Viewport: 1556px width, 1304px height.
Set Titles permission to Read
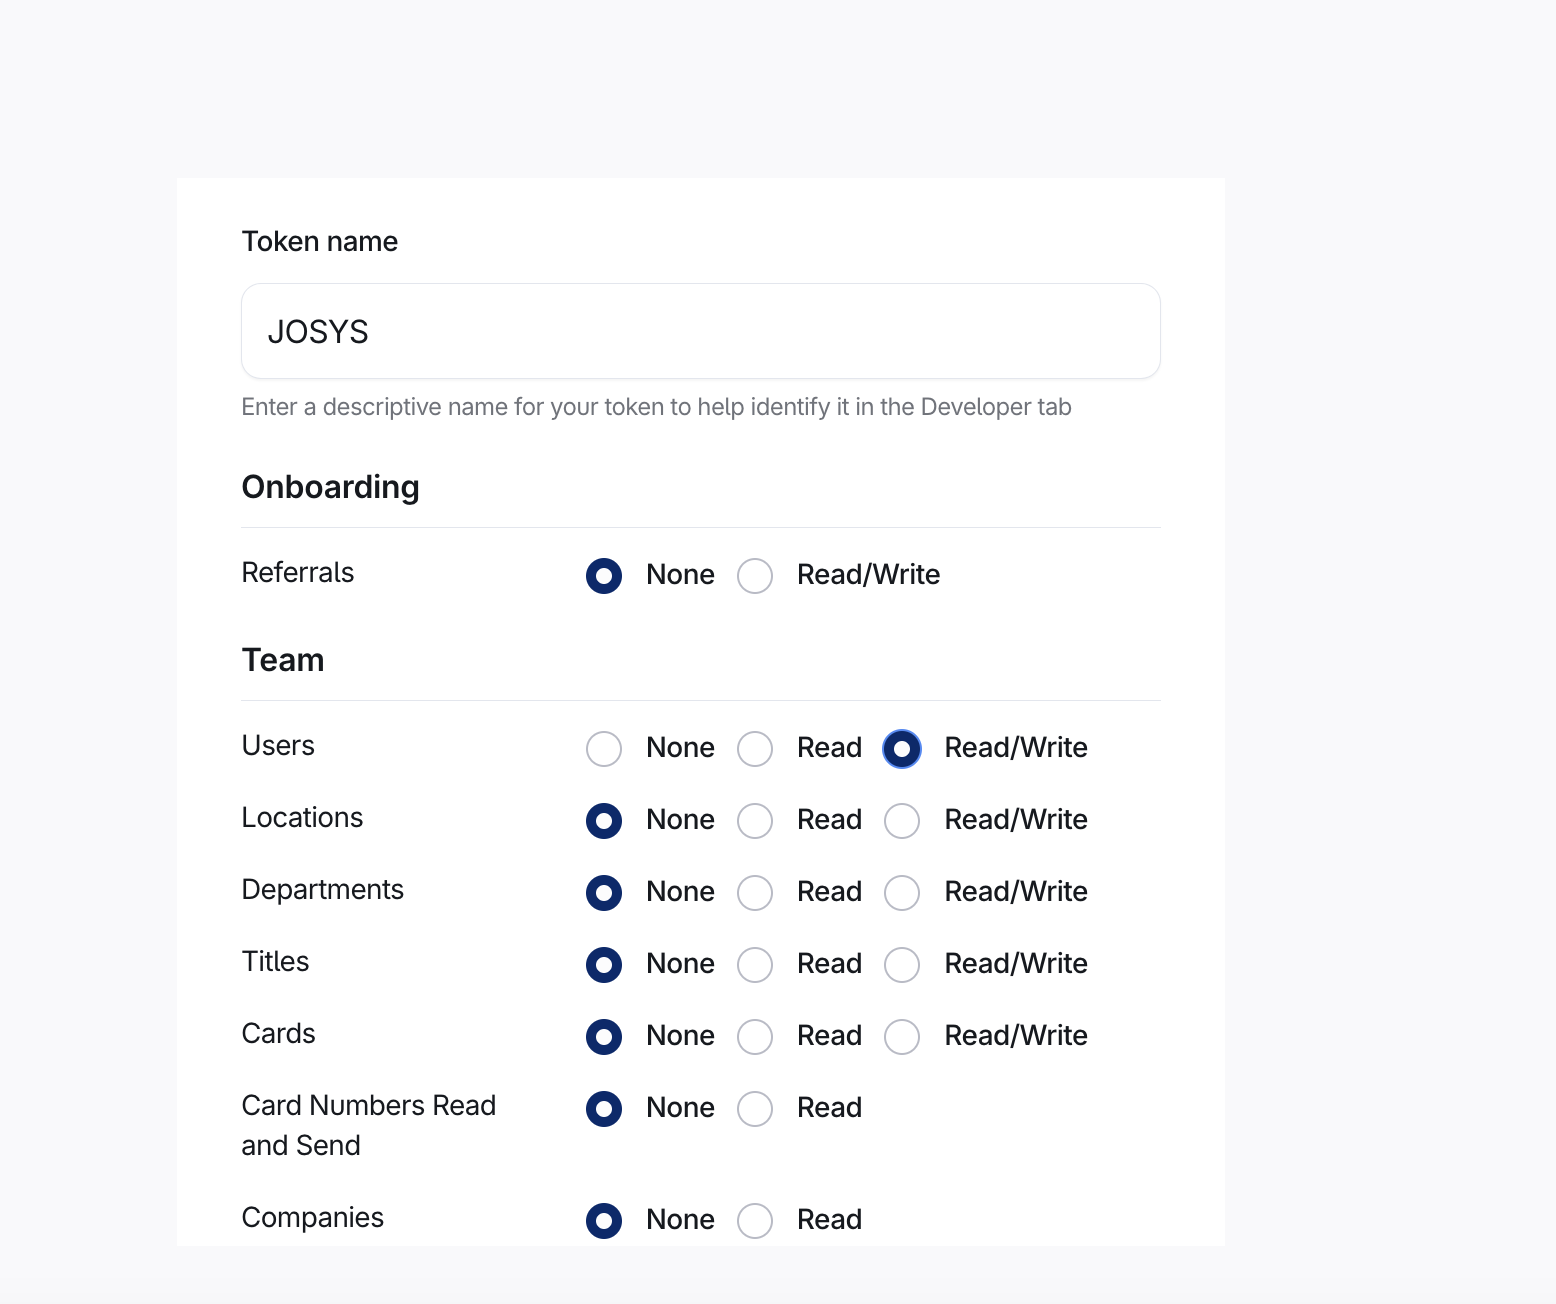tap(755, 965)
